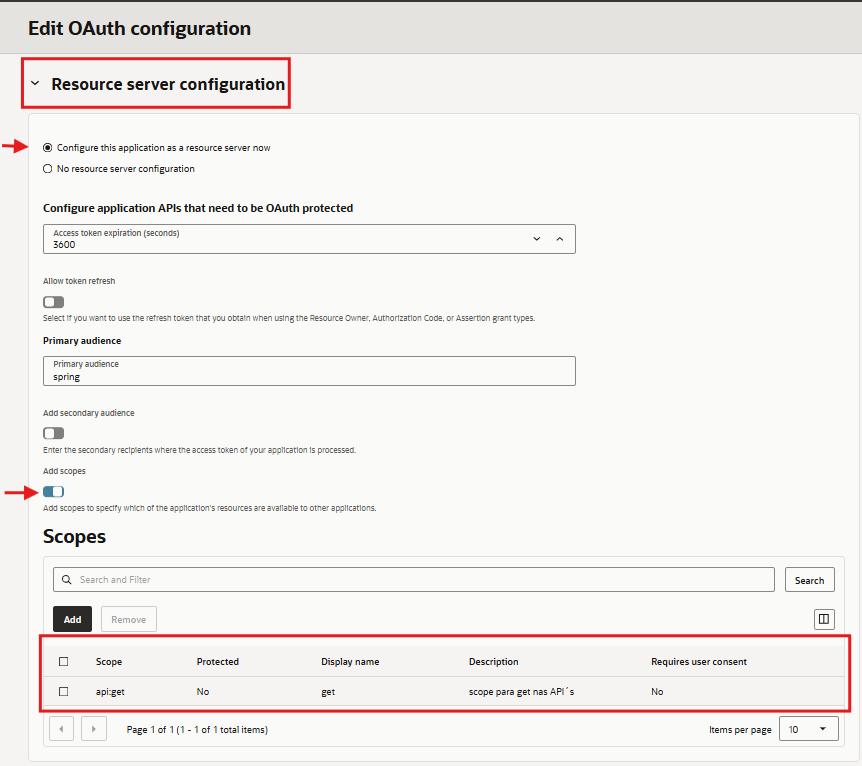The image size is (862, 766).
Task: Disable the Add scopes switch
Action: pos(54,491)
